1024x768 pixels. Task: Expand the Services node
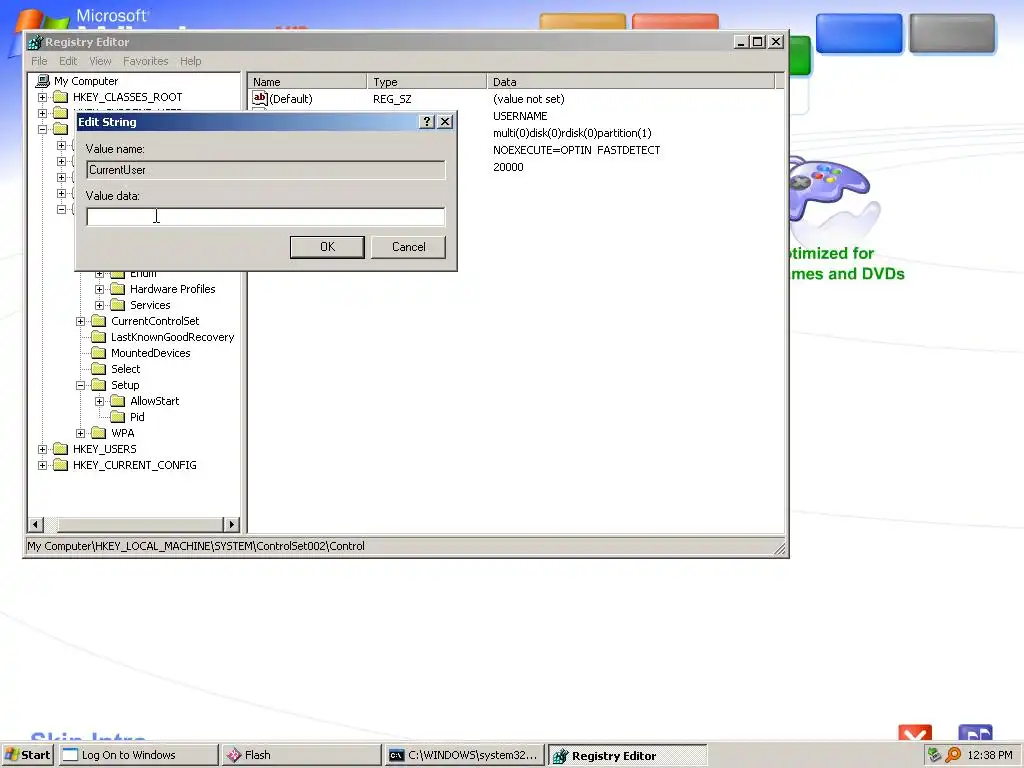(99, 305)
